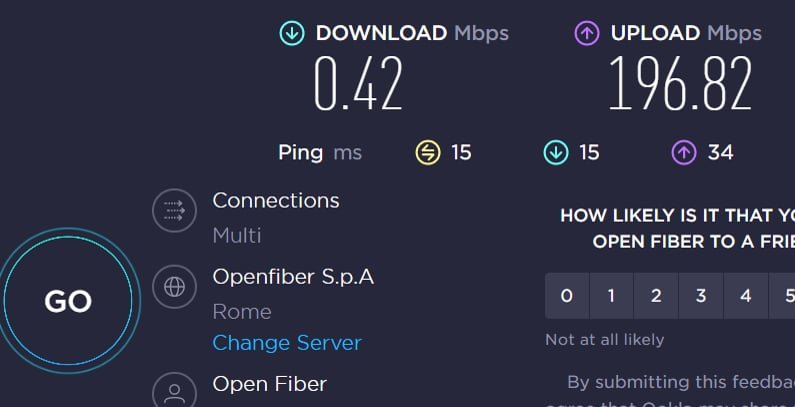Select rating 1 in the survey
This screenshot has height=407, width=795.
coord(611,295)
